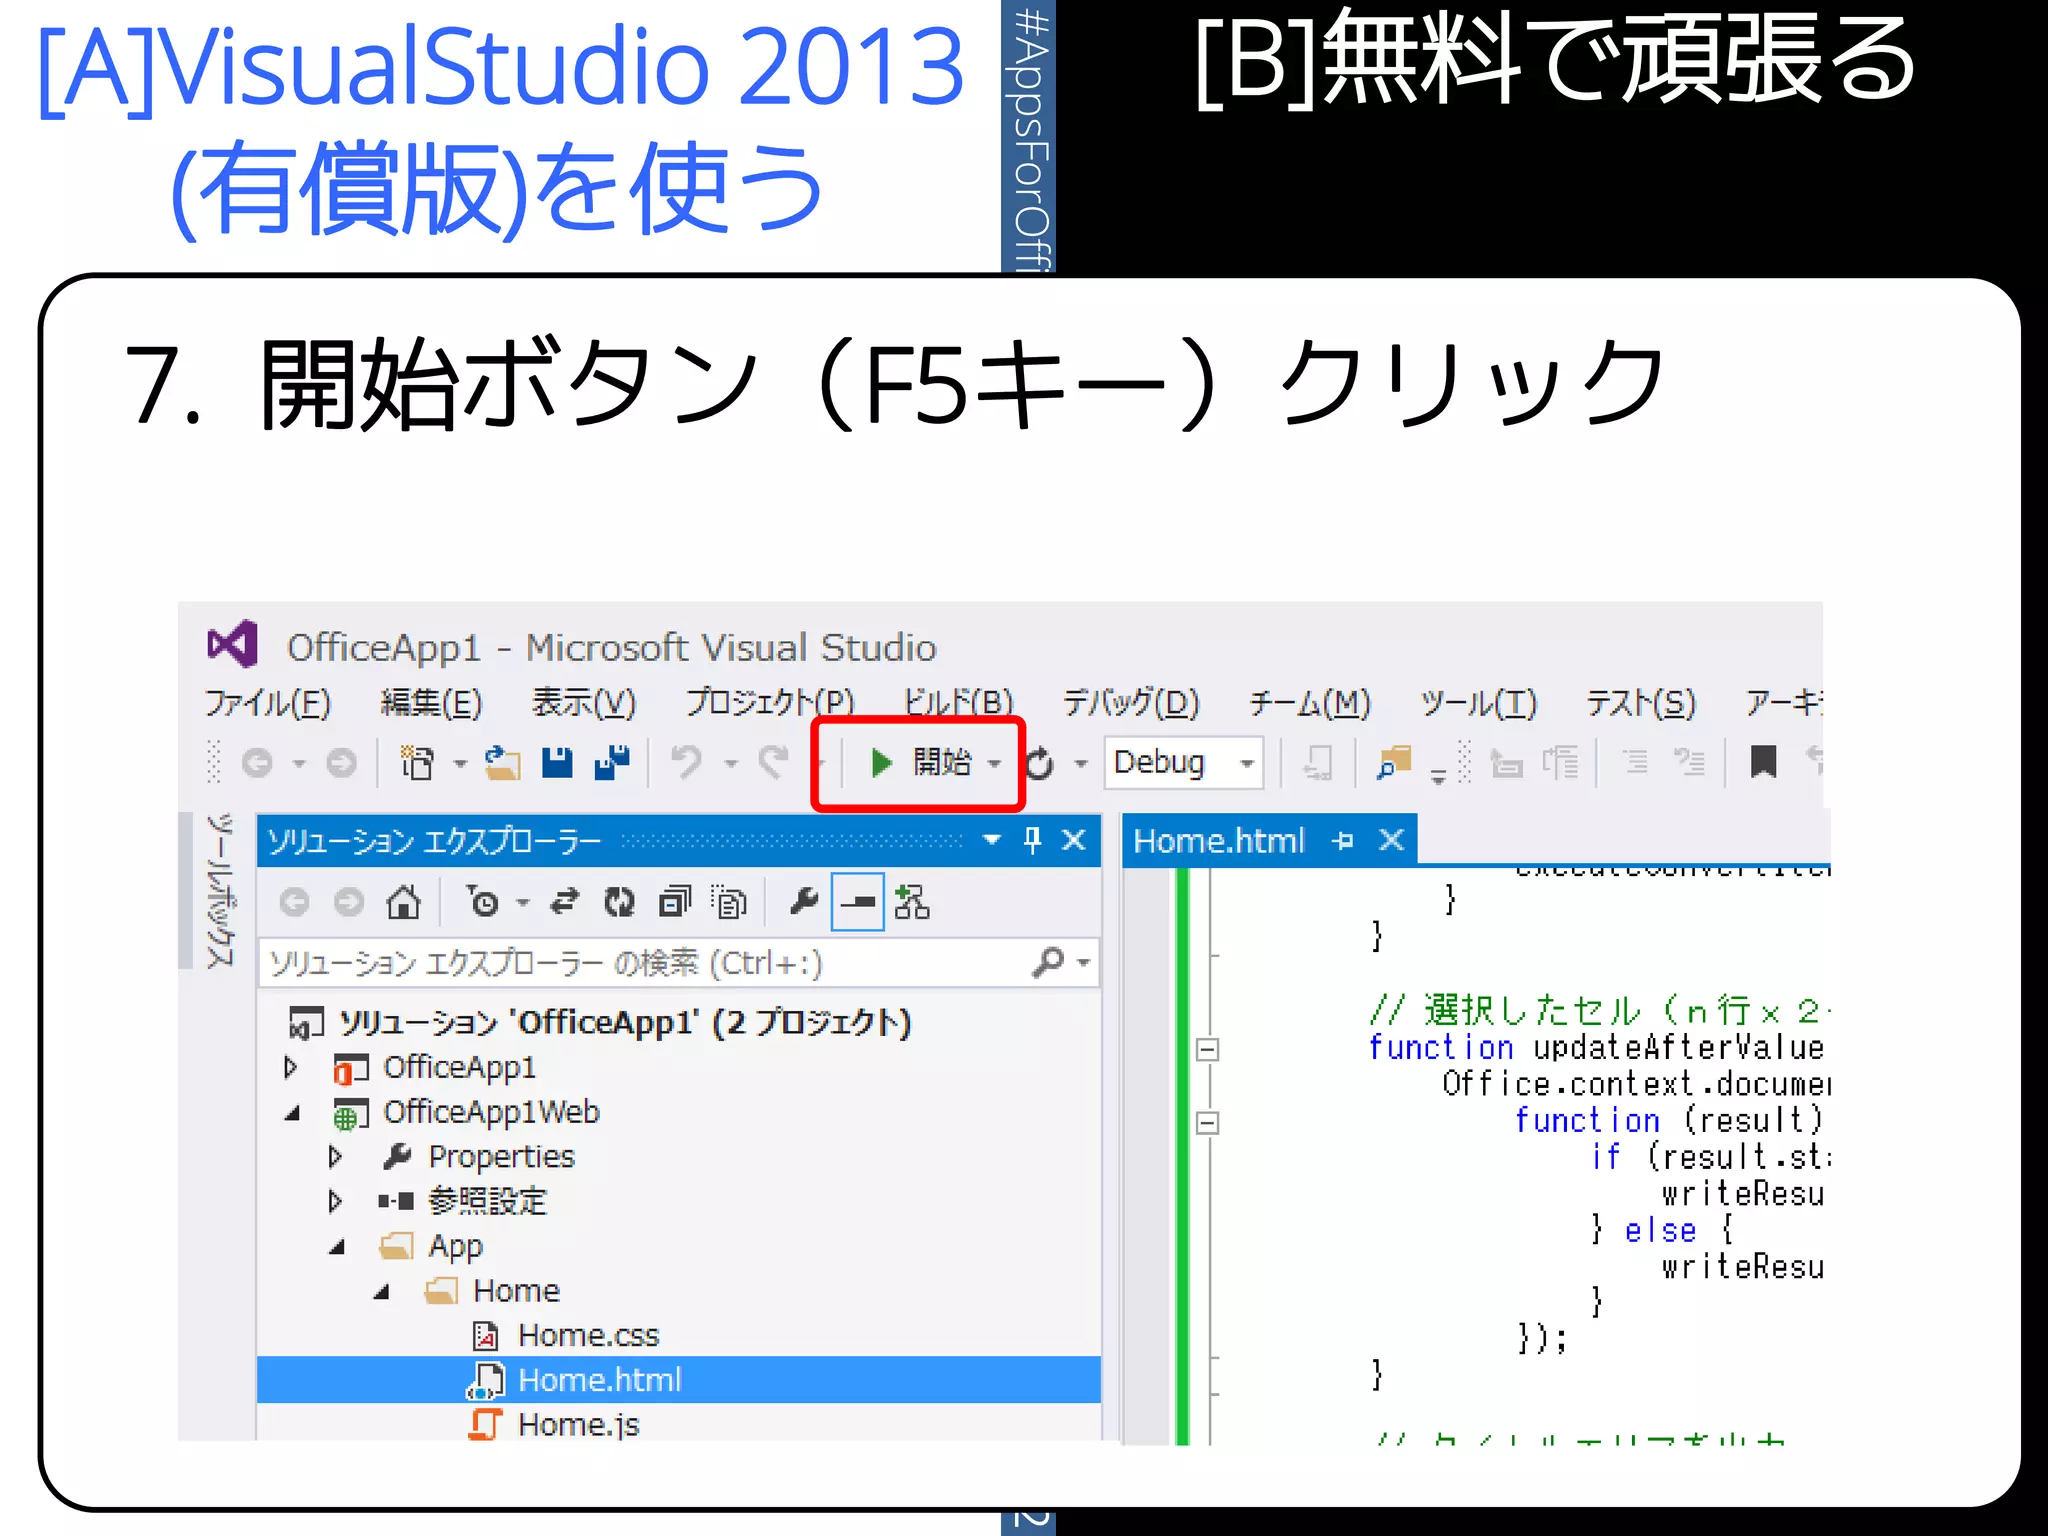Open the 表示(V) menu
Screen dimensions: 2048x1536
tap(583, 703)
